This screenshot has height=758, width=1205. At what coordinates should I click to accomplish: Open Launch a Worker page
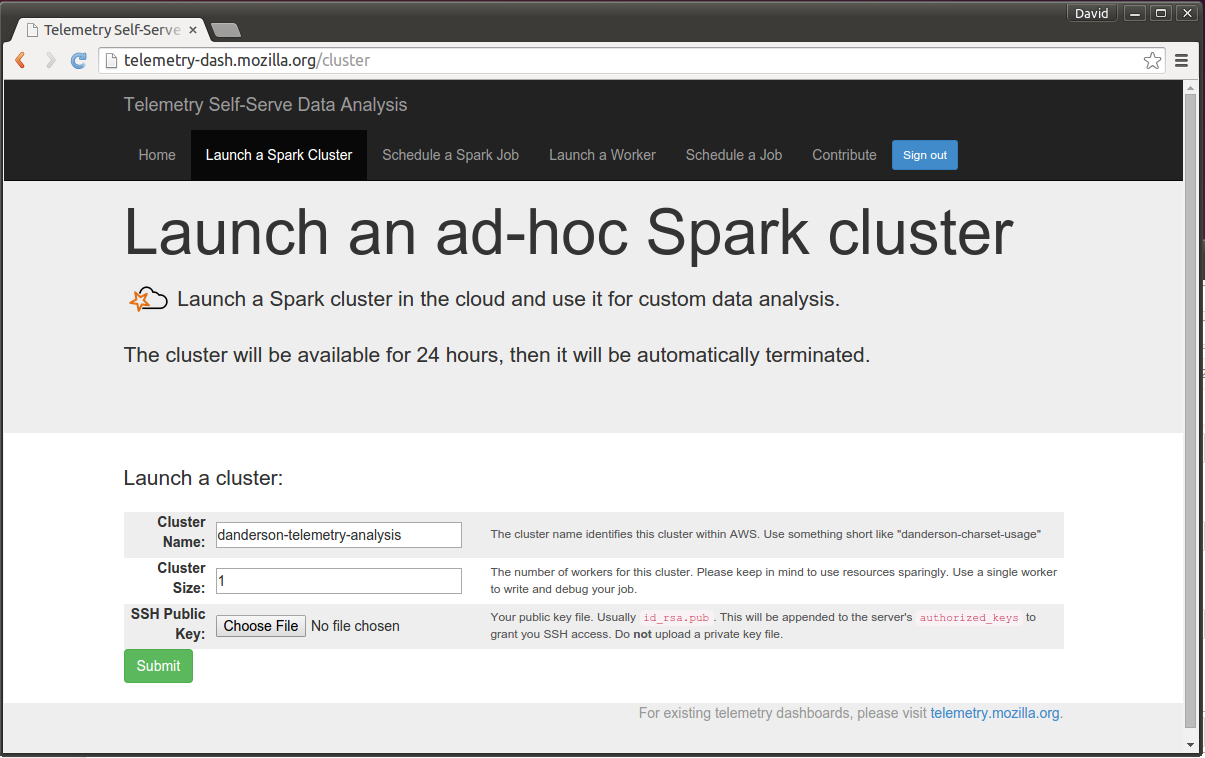tap(602, 155)
